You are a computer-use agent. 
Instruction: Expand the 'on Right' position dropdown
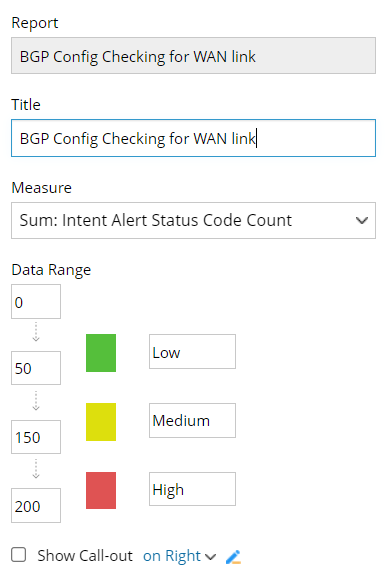point(179,556)
